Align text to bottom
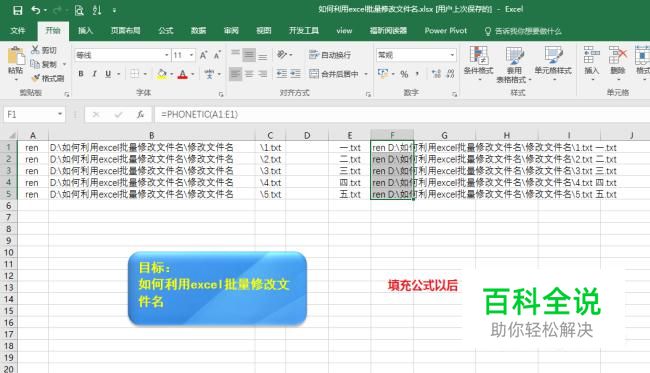Screen dimensions: 650x373 tap(262, 55)
